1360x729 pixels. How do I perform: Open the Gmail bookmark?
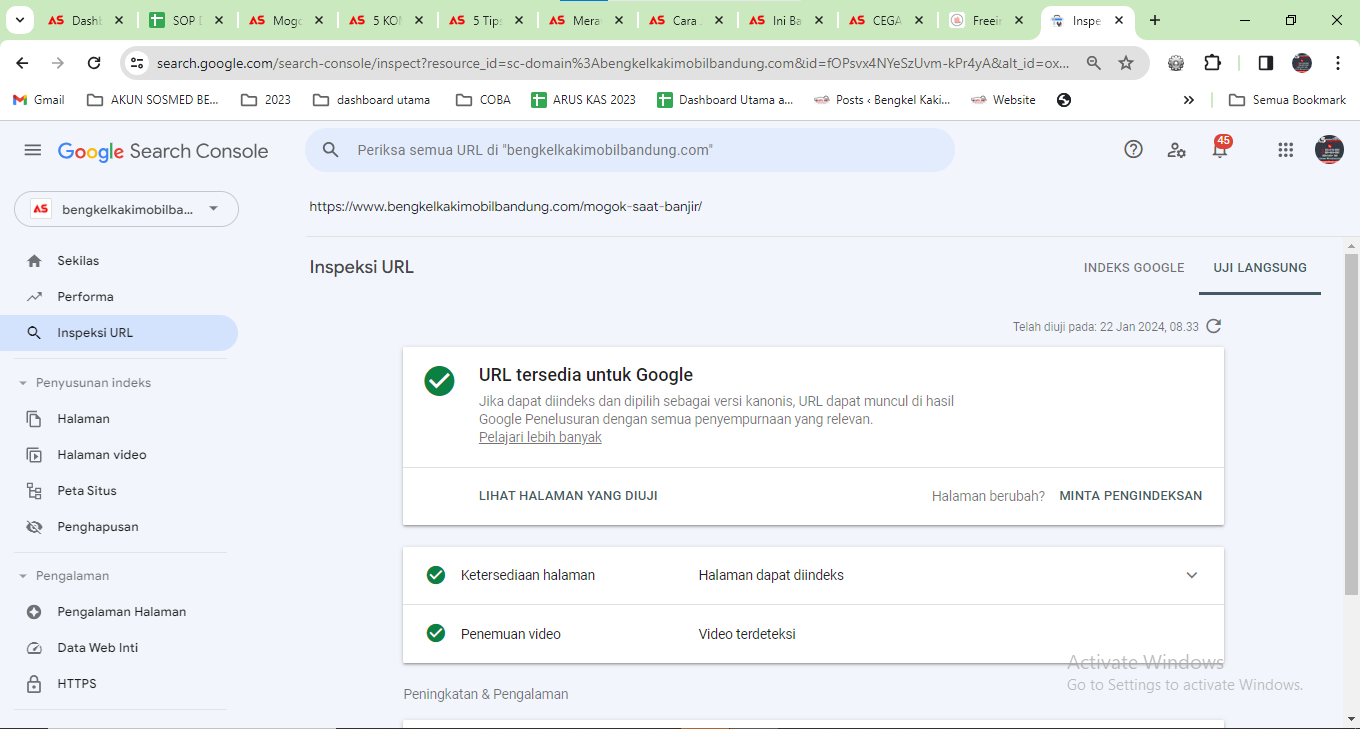[38, 100]
